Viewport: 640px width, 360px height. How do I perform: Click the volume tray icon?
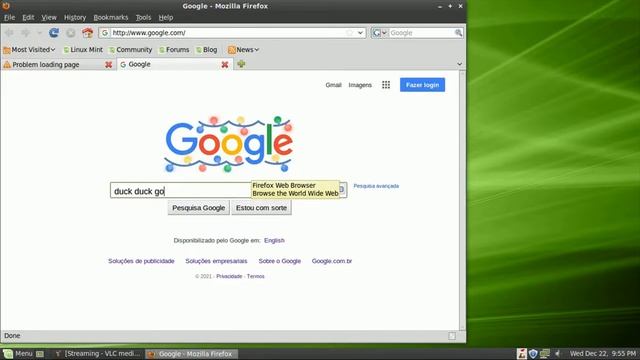tap(558, 353)
